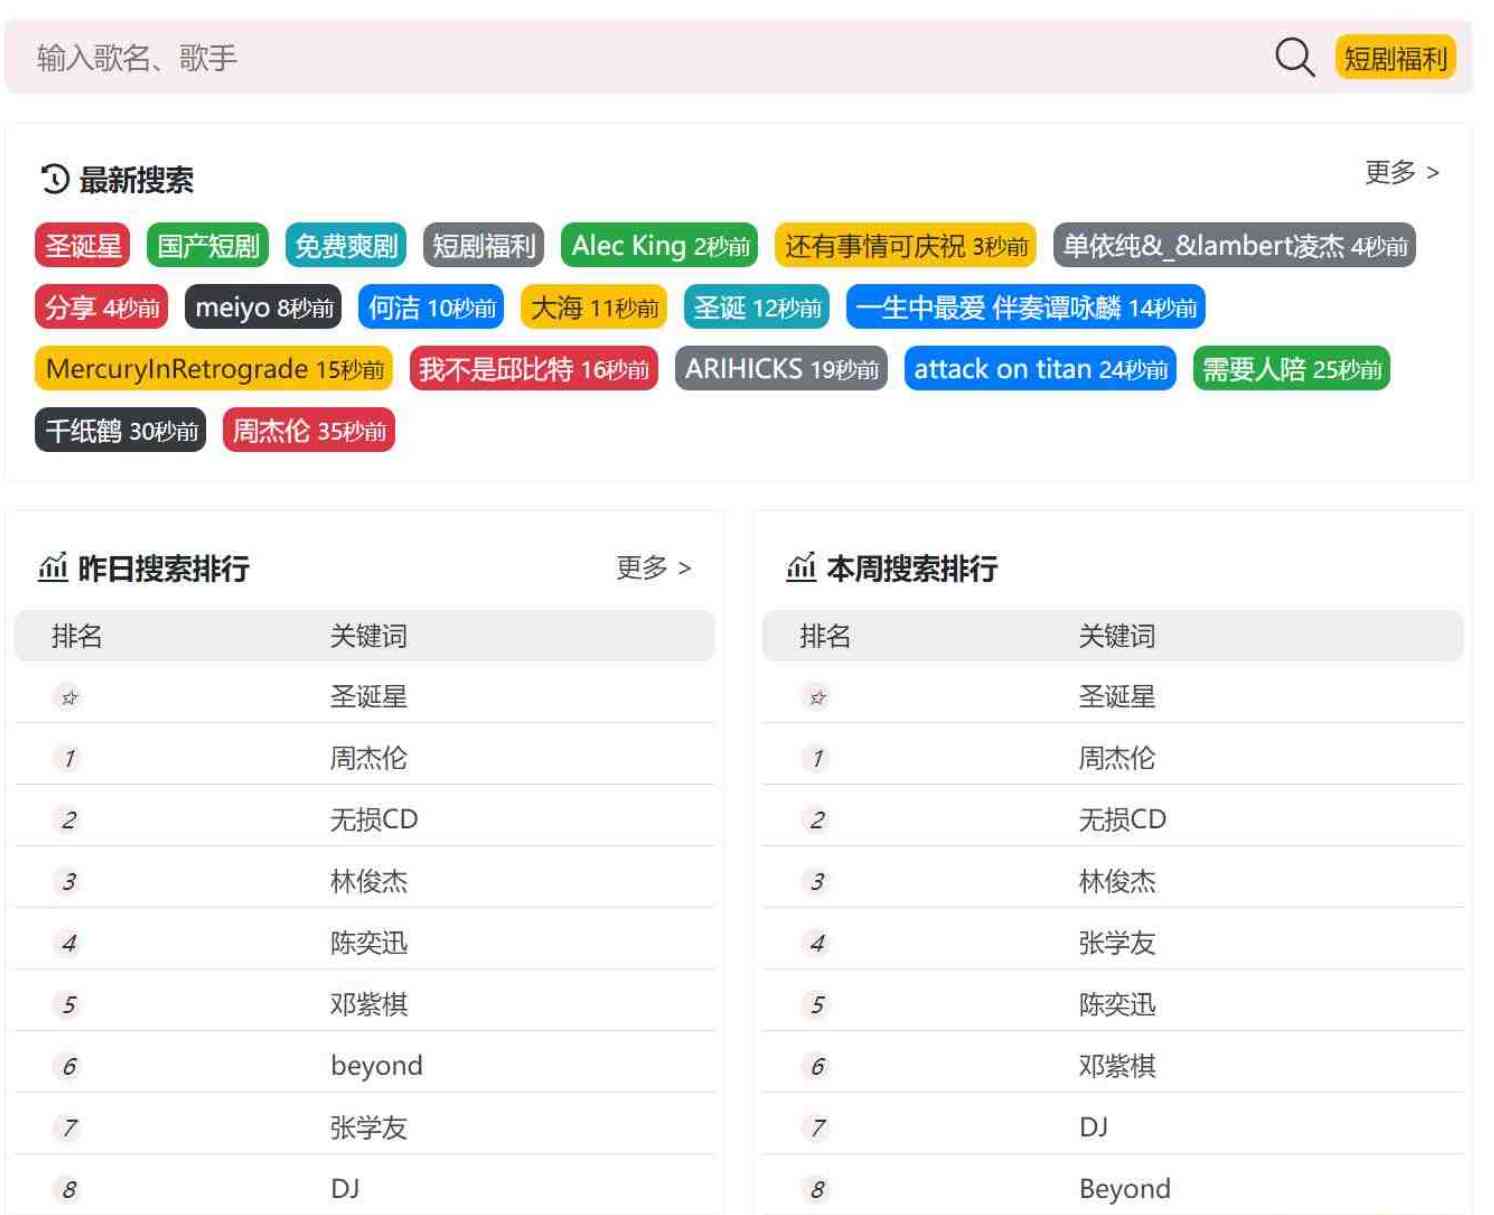This screenshot has height=1215, width=1494.
Task: Select the green 国产短剧 tag
Action: 208,246
